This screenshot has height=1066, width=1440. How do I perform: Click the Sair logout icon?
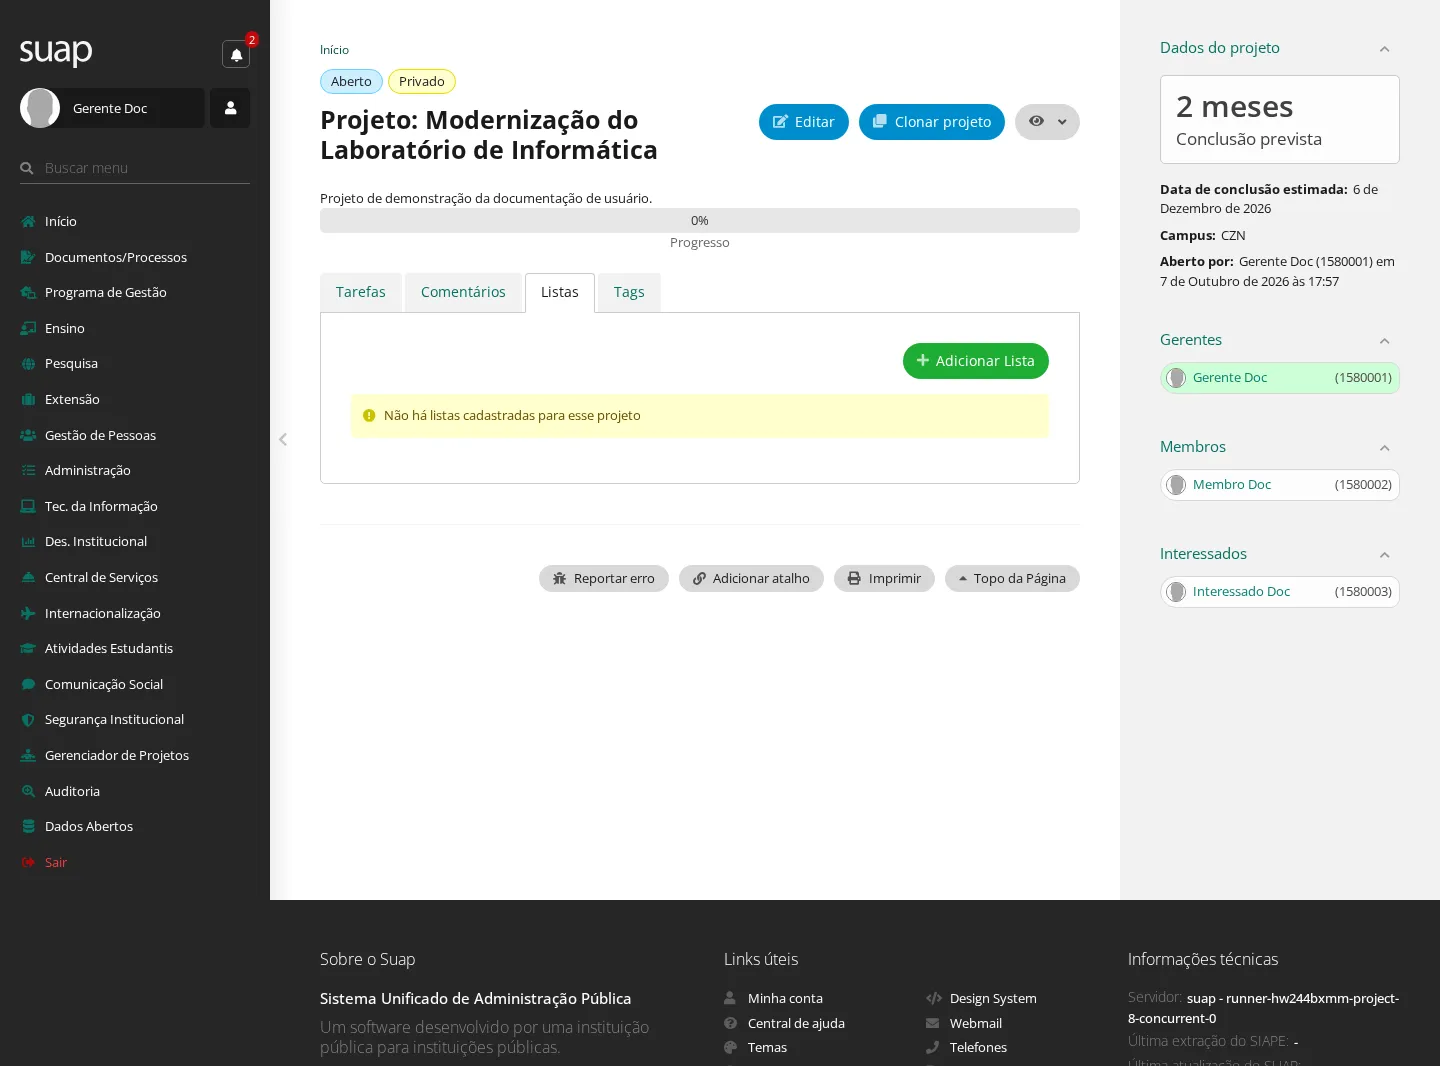click(28, 862)
